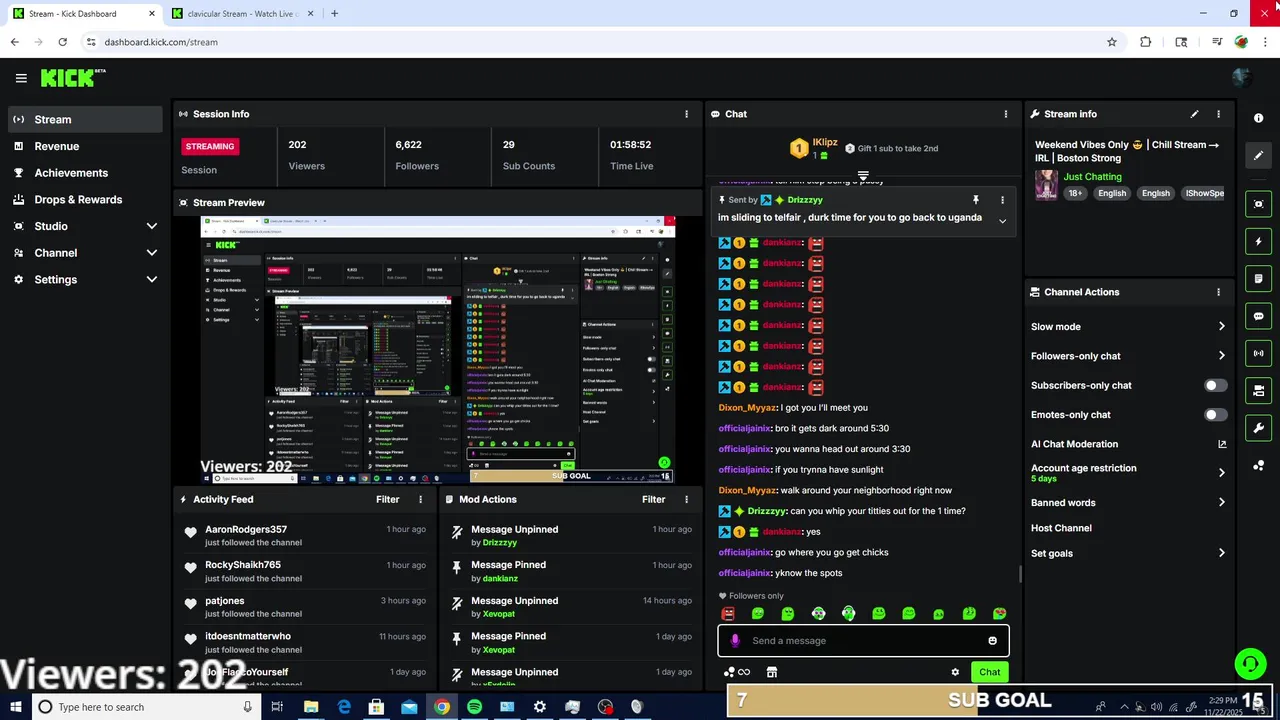Click the Windows taskbar search box
This screenshot has height=720, width=1280.
pyautogui.click(x=145, y=707)
